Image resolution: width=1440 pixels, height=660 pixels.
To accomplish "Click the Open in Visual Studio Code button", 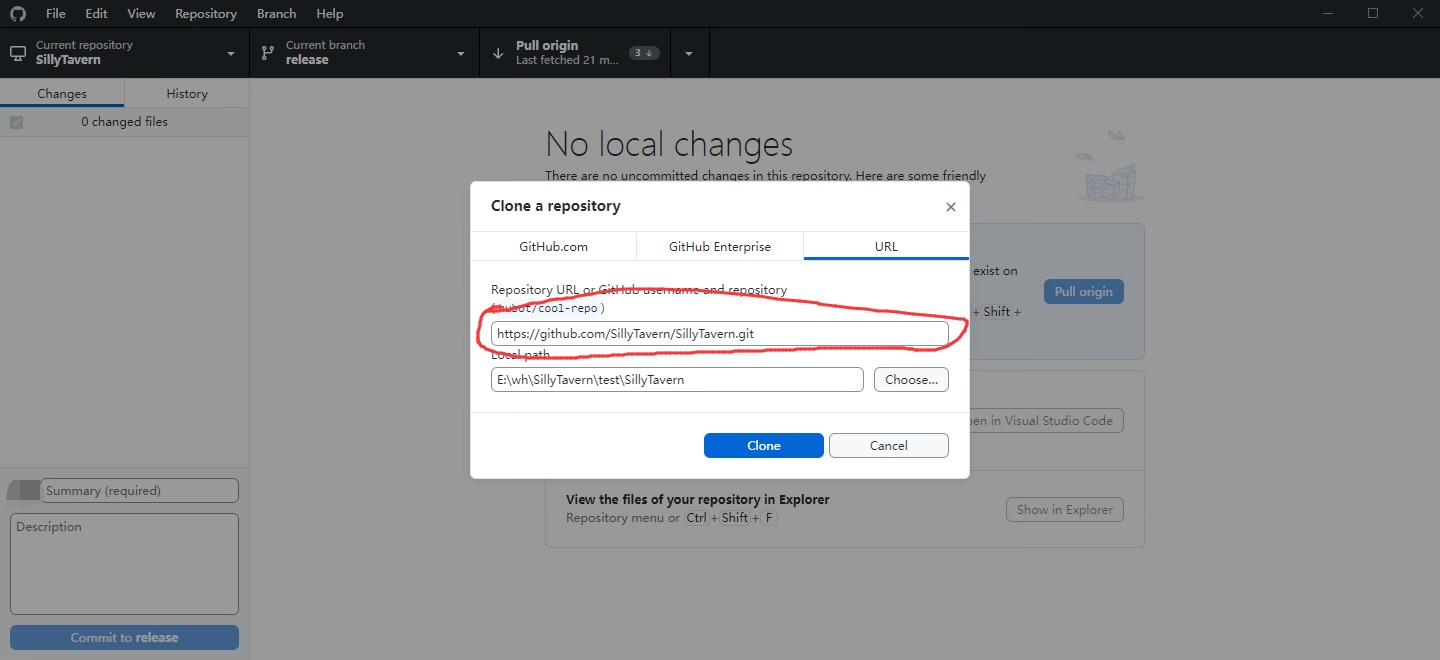I will 1046,421.
